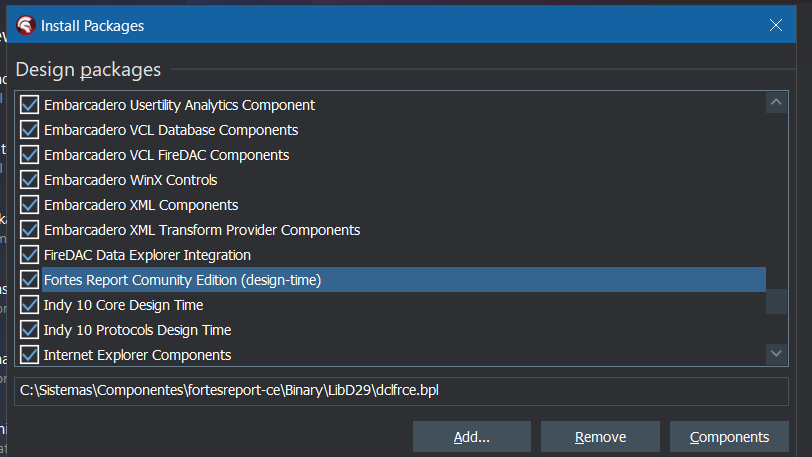Click the Remove button
The width and height of the screenshot is (812, 457).
(x=600, y=437)
